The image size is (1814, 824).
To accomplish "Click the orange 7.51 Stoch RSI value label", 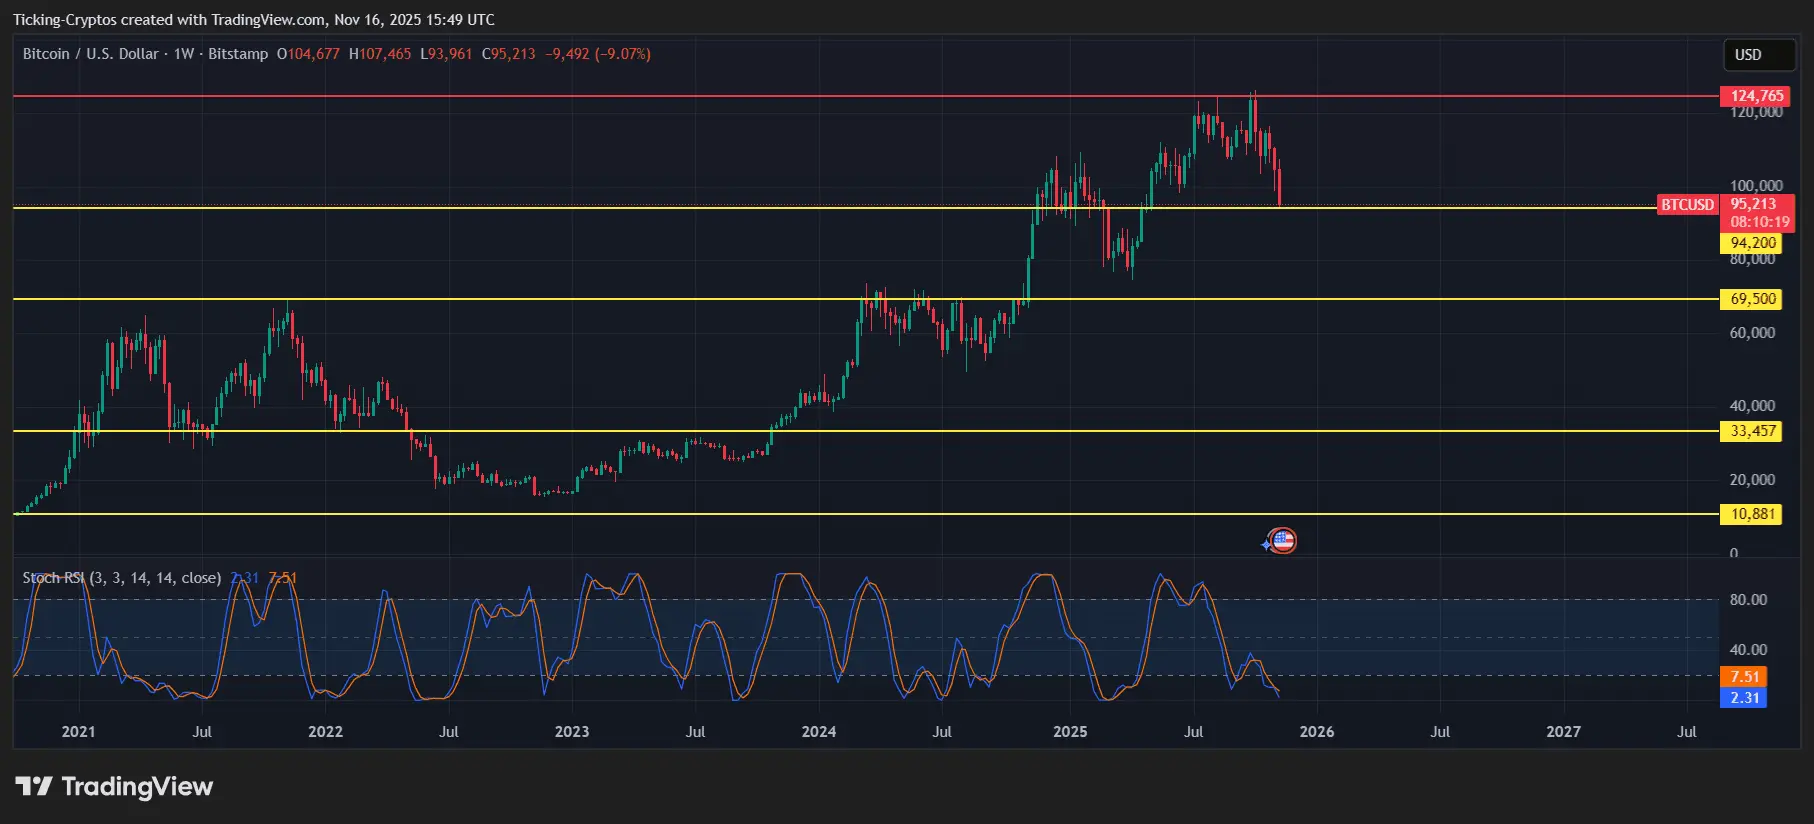I will click(x=1745, y=677).
